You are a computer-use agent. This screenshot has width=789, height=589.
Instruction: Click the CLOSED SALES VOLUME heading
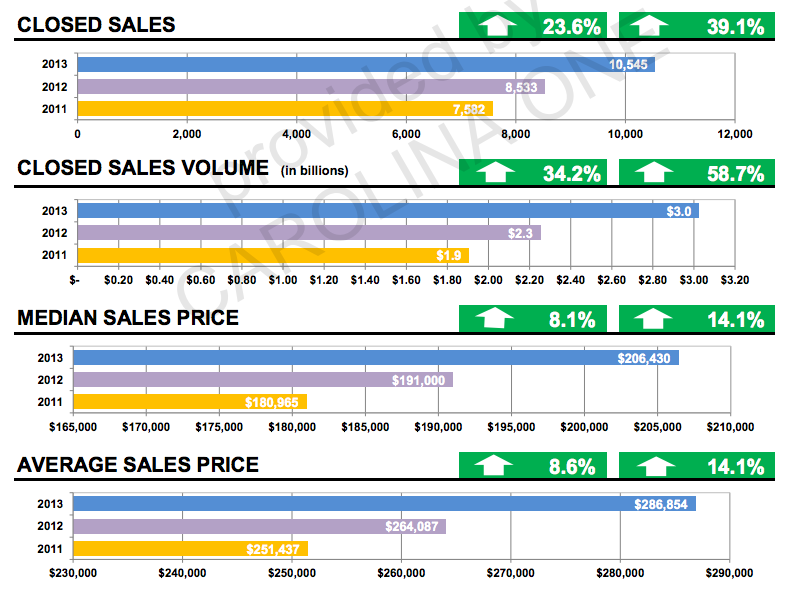(x=143, y=169)
